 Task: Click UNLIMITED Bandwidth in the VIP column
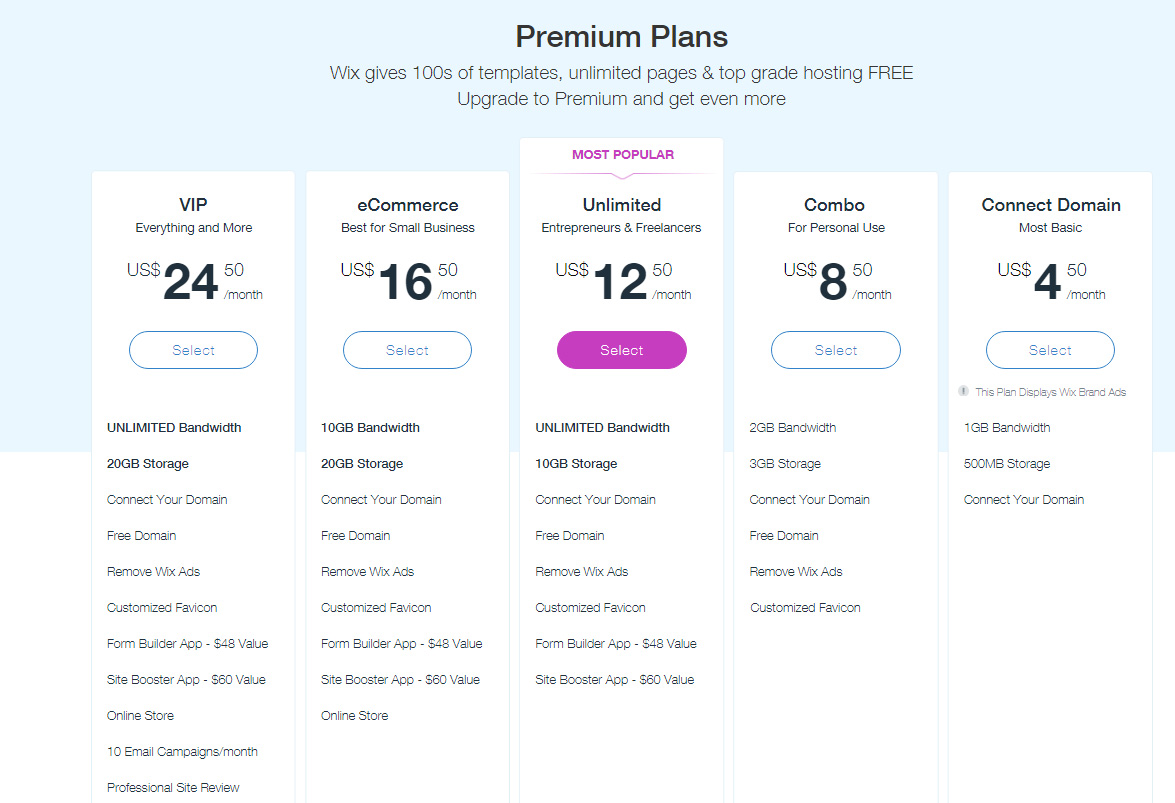pos(173,427)
